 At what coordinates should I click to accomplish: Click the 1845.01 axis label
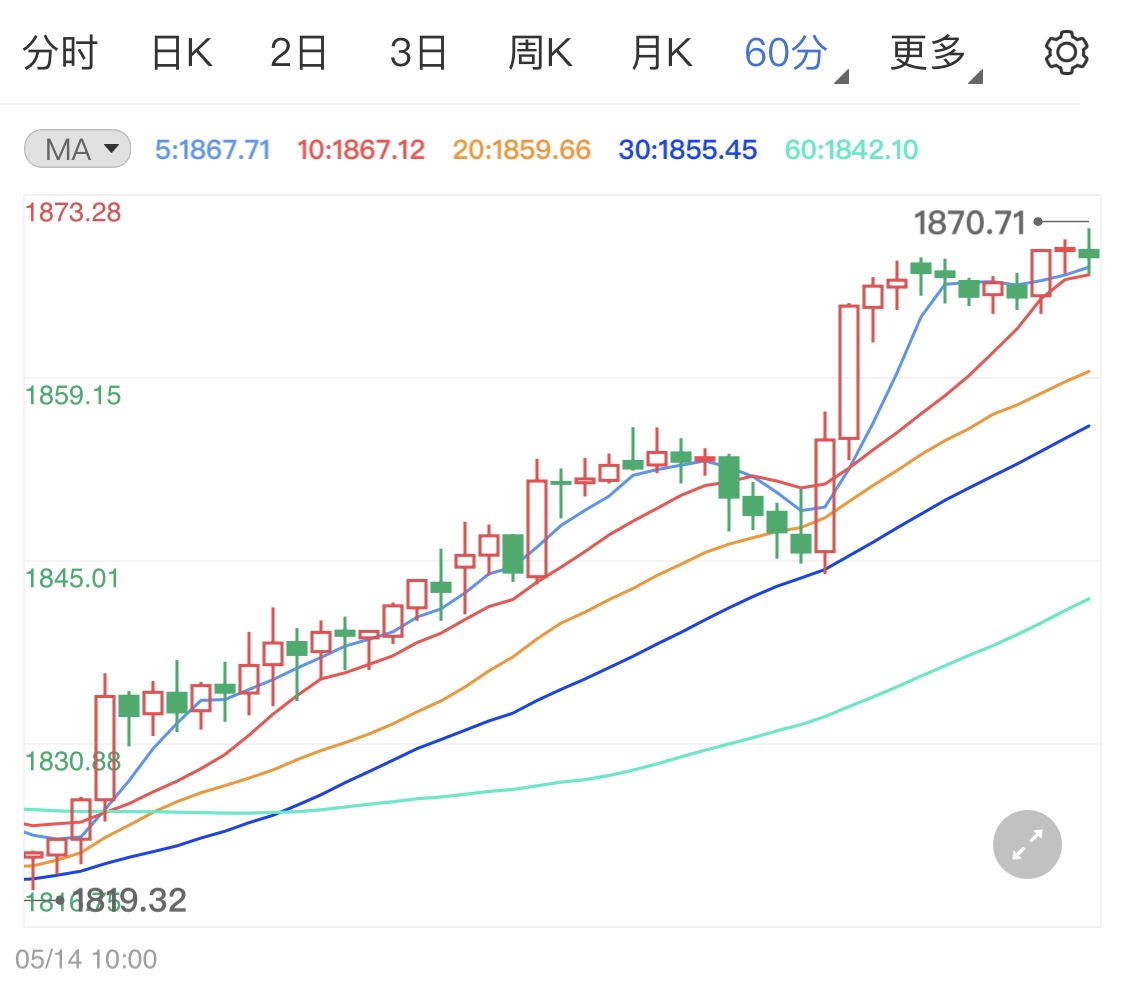coord(72,578)
